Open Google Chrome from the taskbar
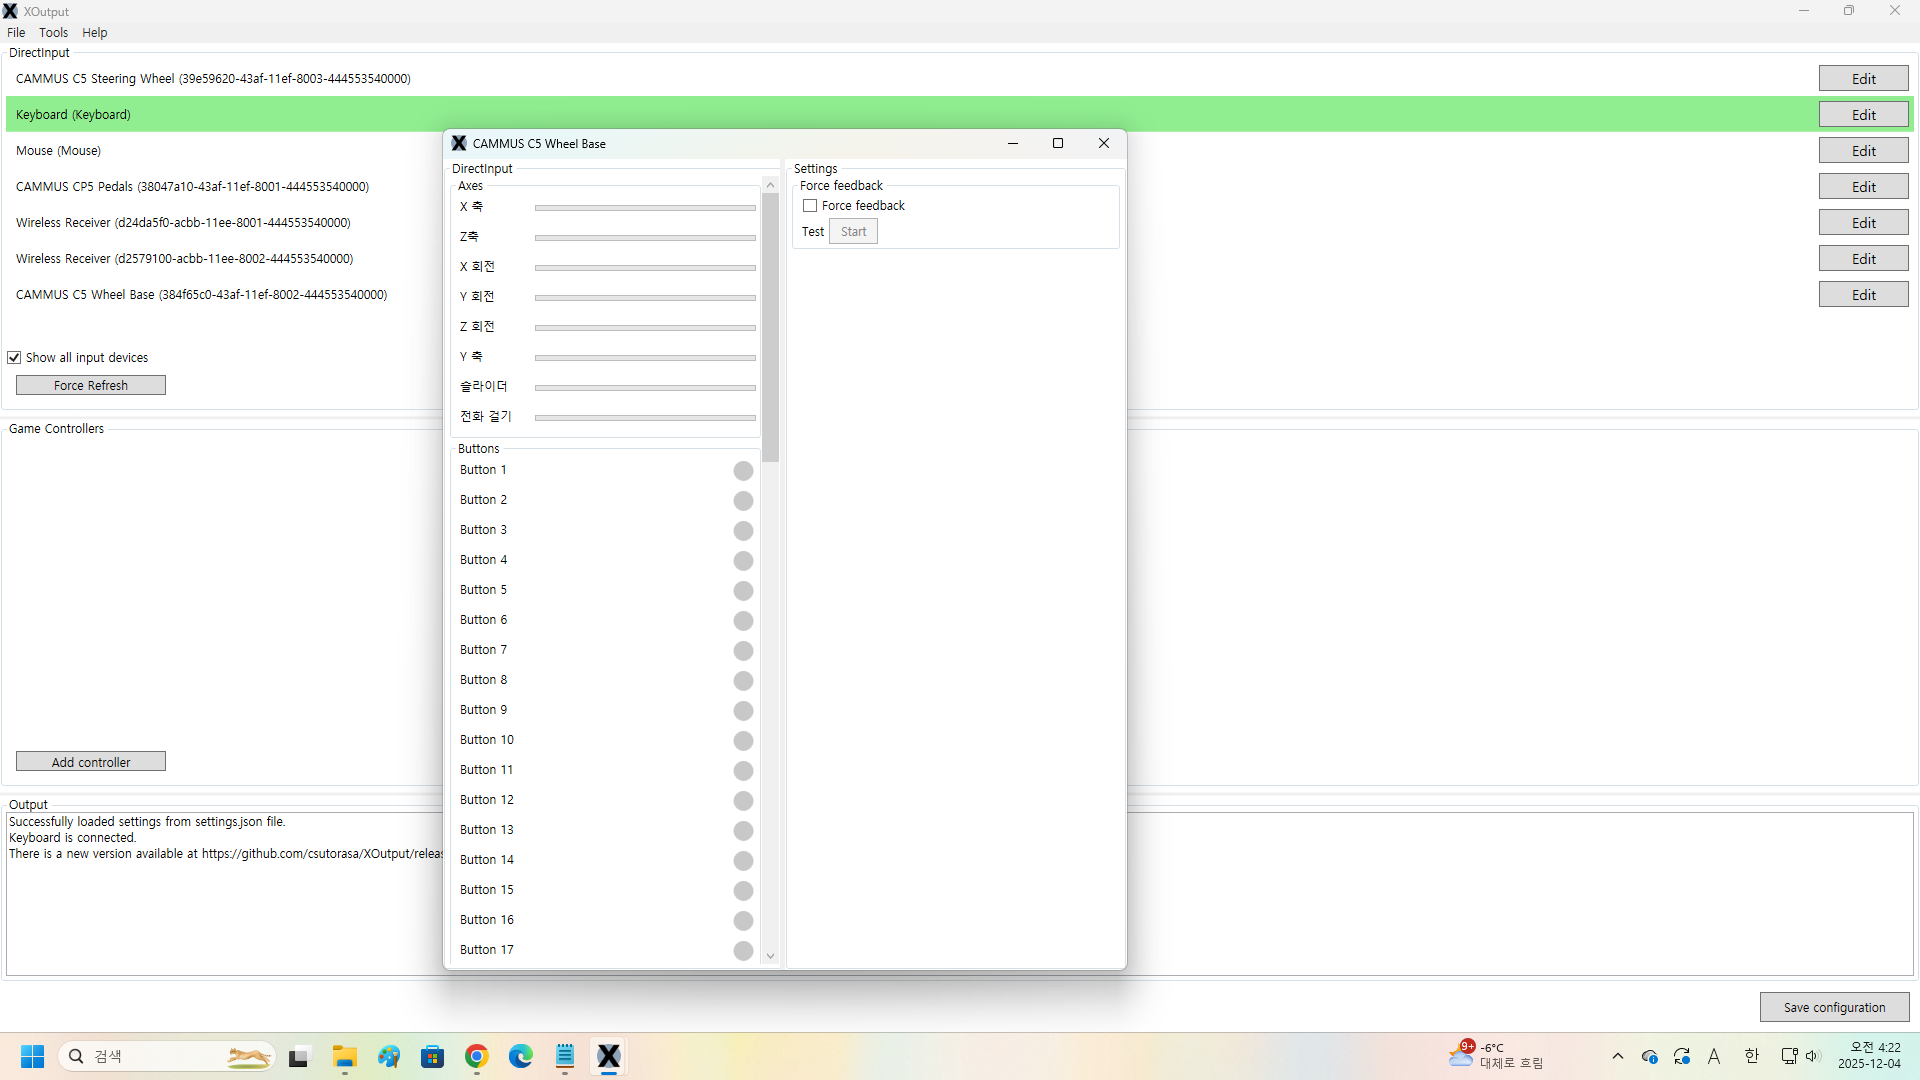This screenshot has height=1080, width=1920. (477, 1056)
